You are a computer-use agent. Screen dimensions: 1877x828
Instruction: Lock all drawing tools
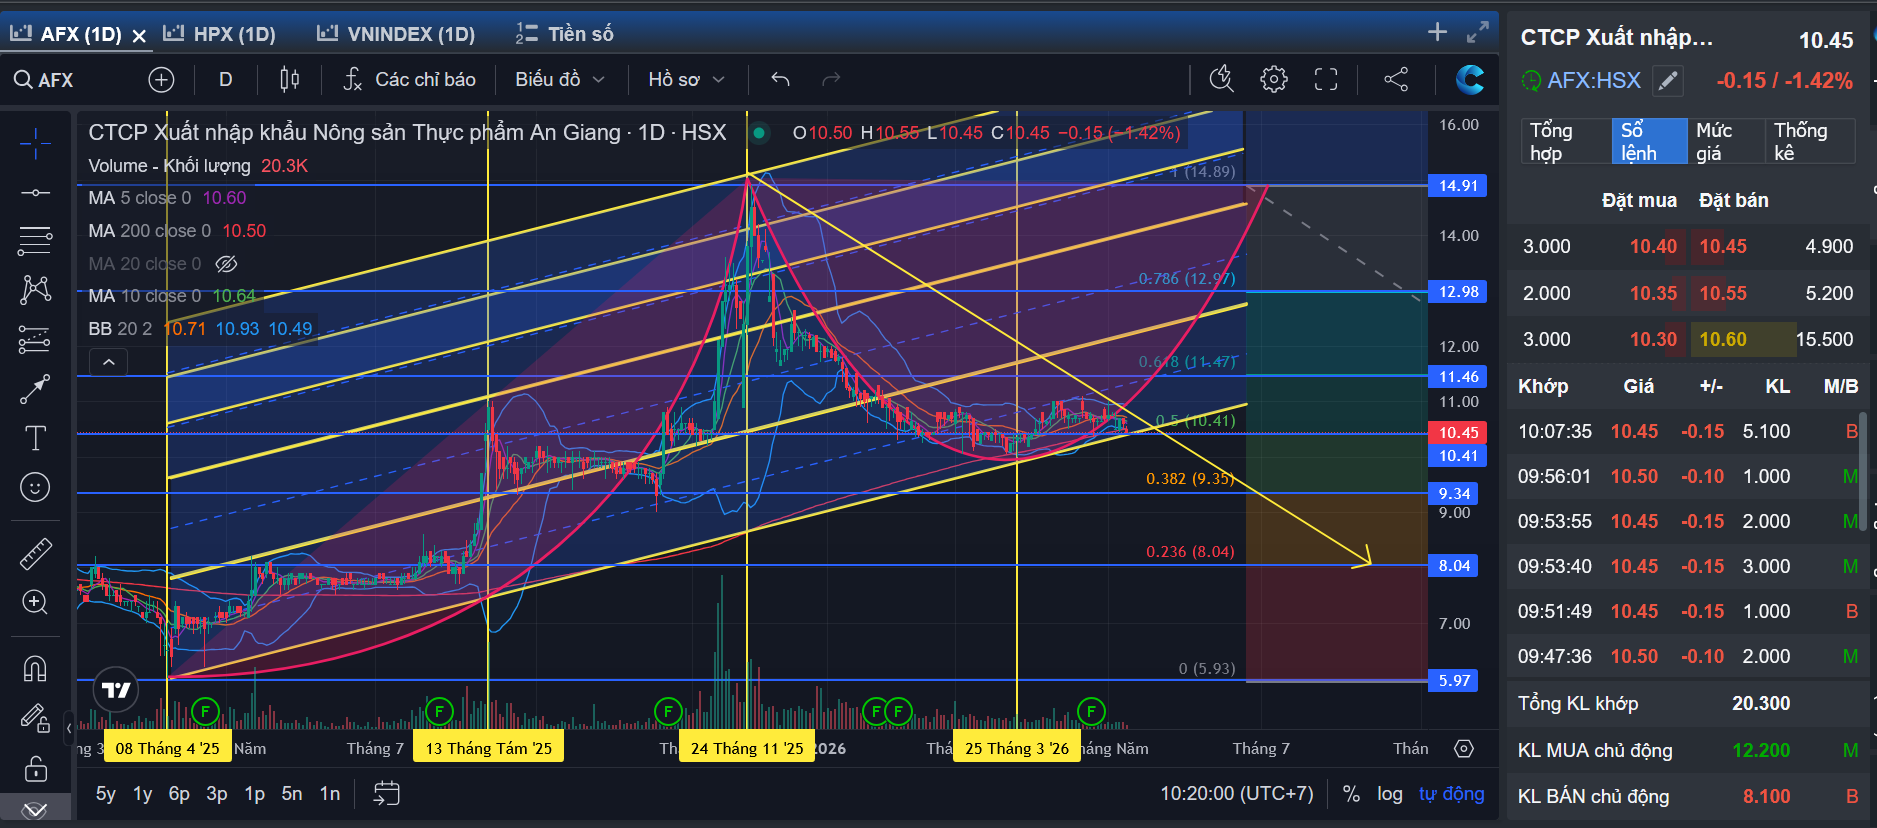pyautogui.click(x=35, y=768)
